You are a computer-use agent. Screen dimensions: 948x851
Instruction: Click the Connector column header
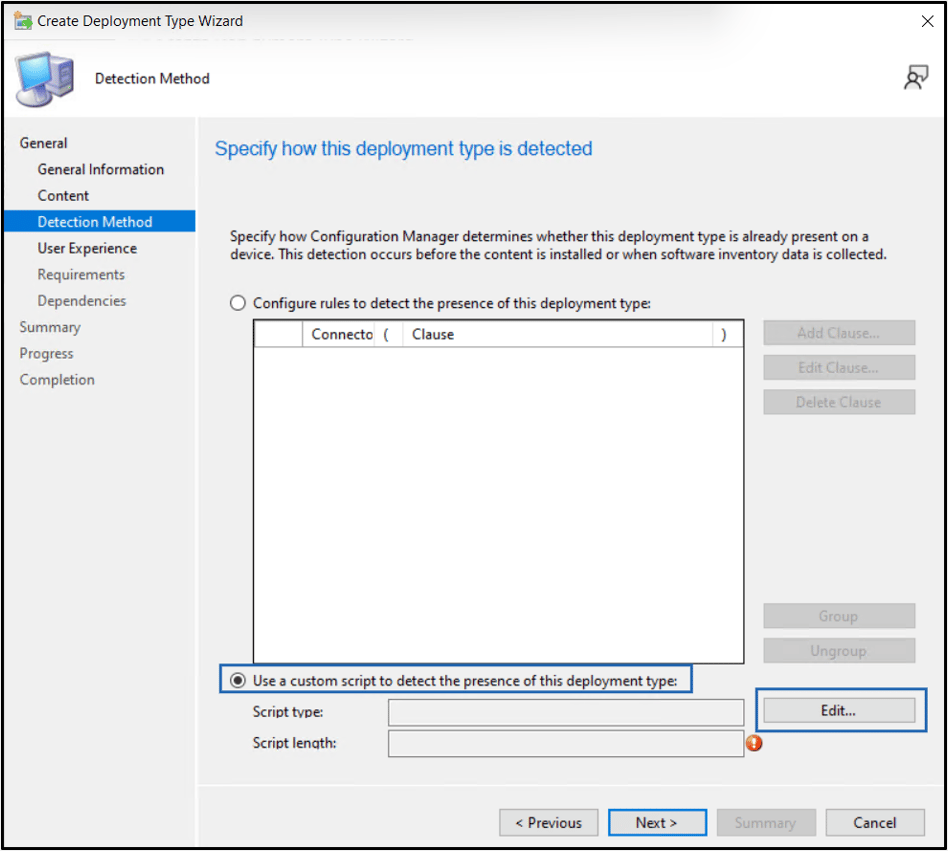(338, 334)
